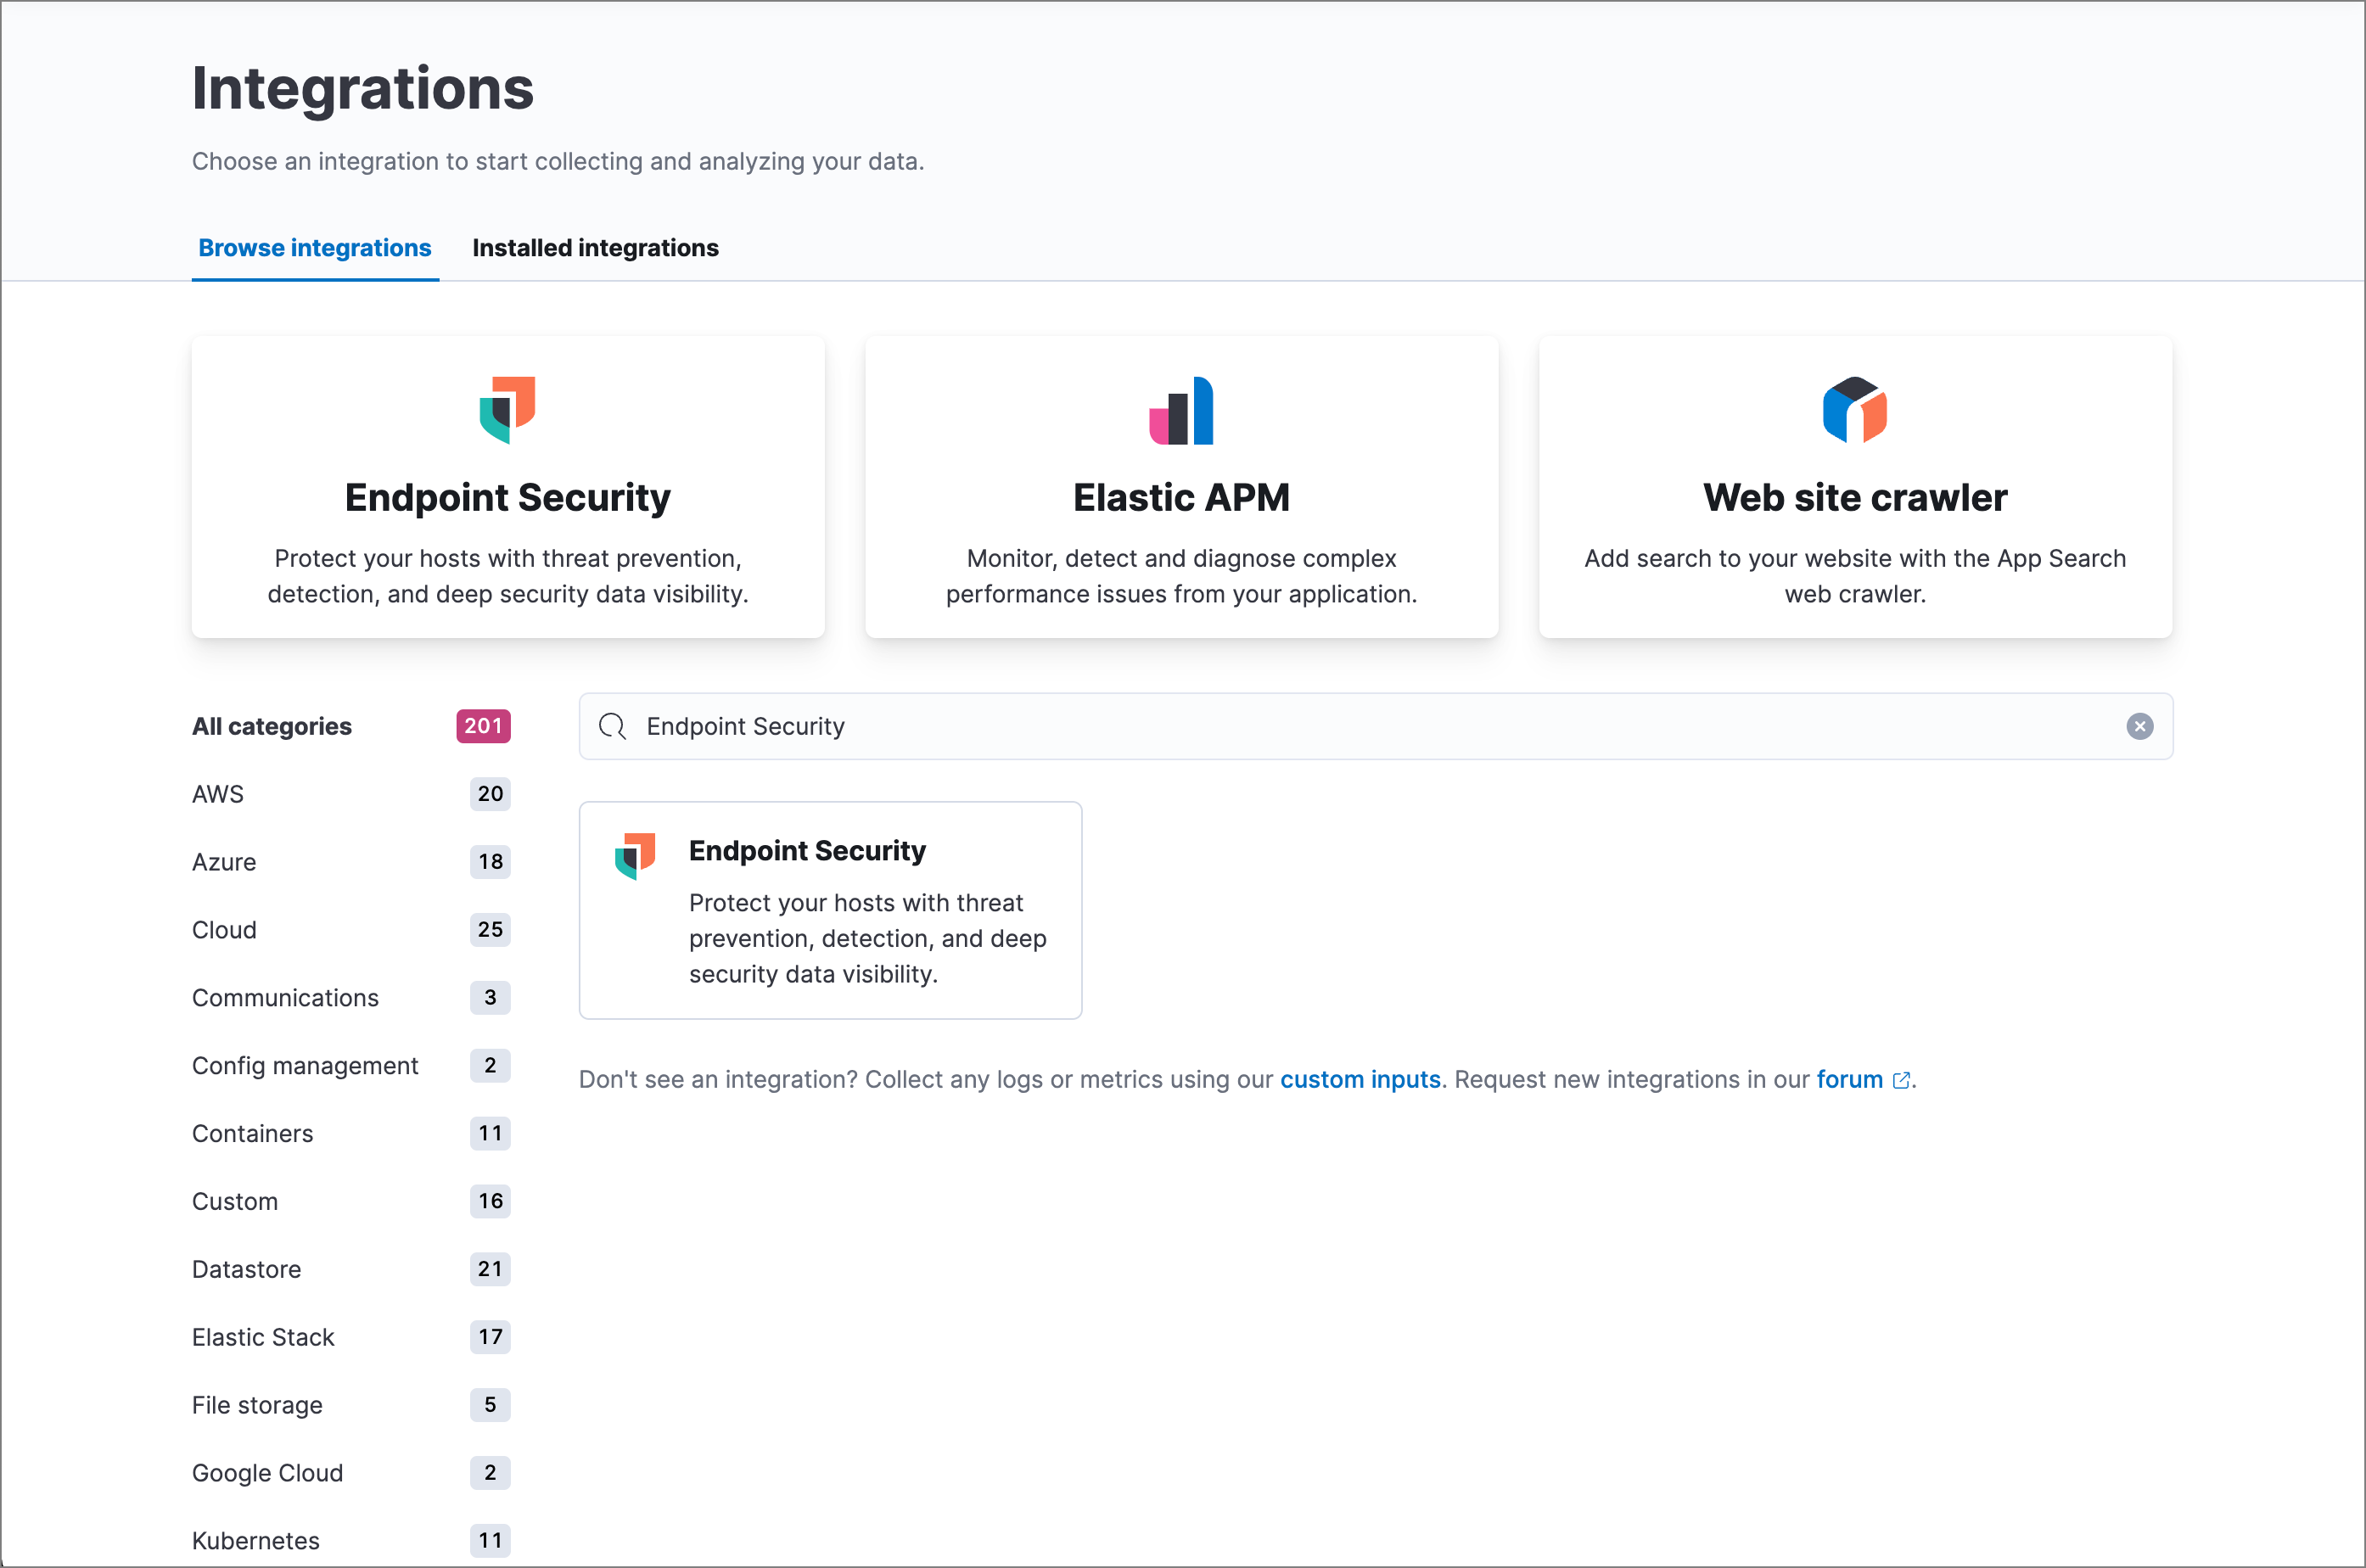The height and width of the screenshot is (1568, 2366).
Task: Open the Elastic APM integration card
Action: pos(1181,487)
